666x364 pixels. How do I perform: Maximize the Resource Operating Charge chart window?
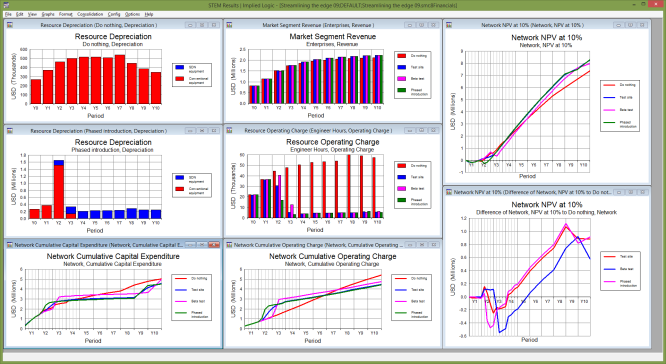[x=421, y=131]
